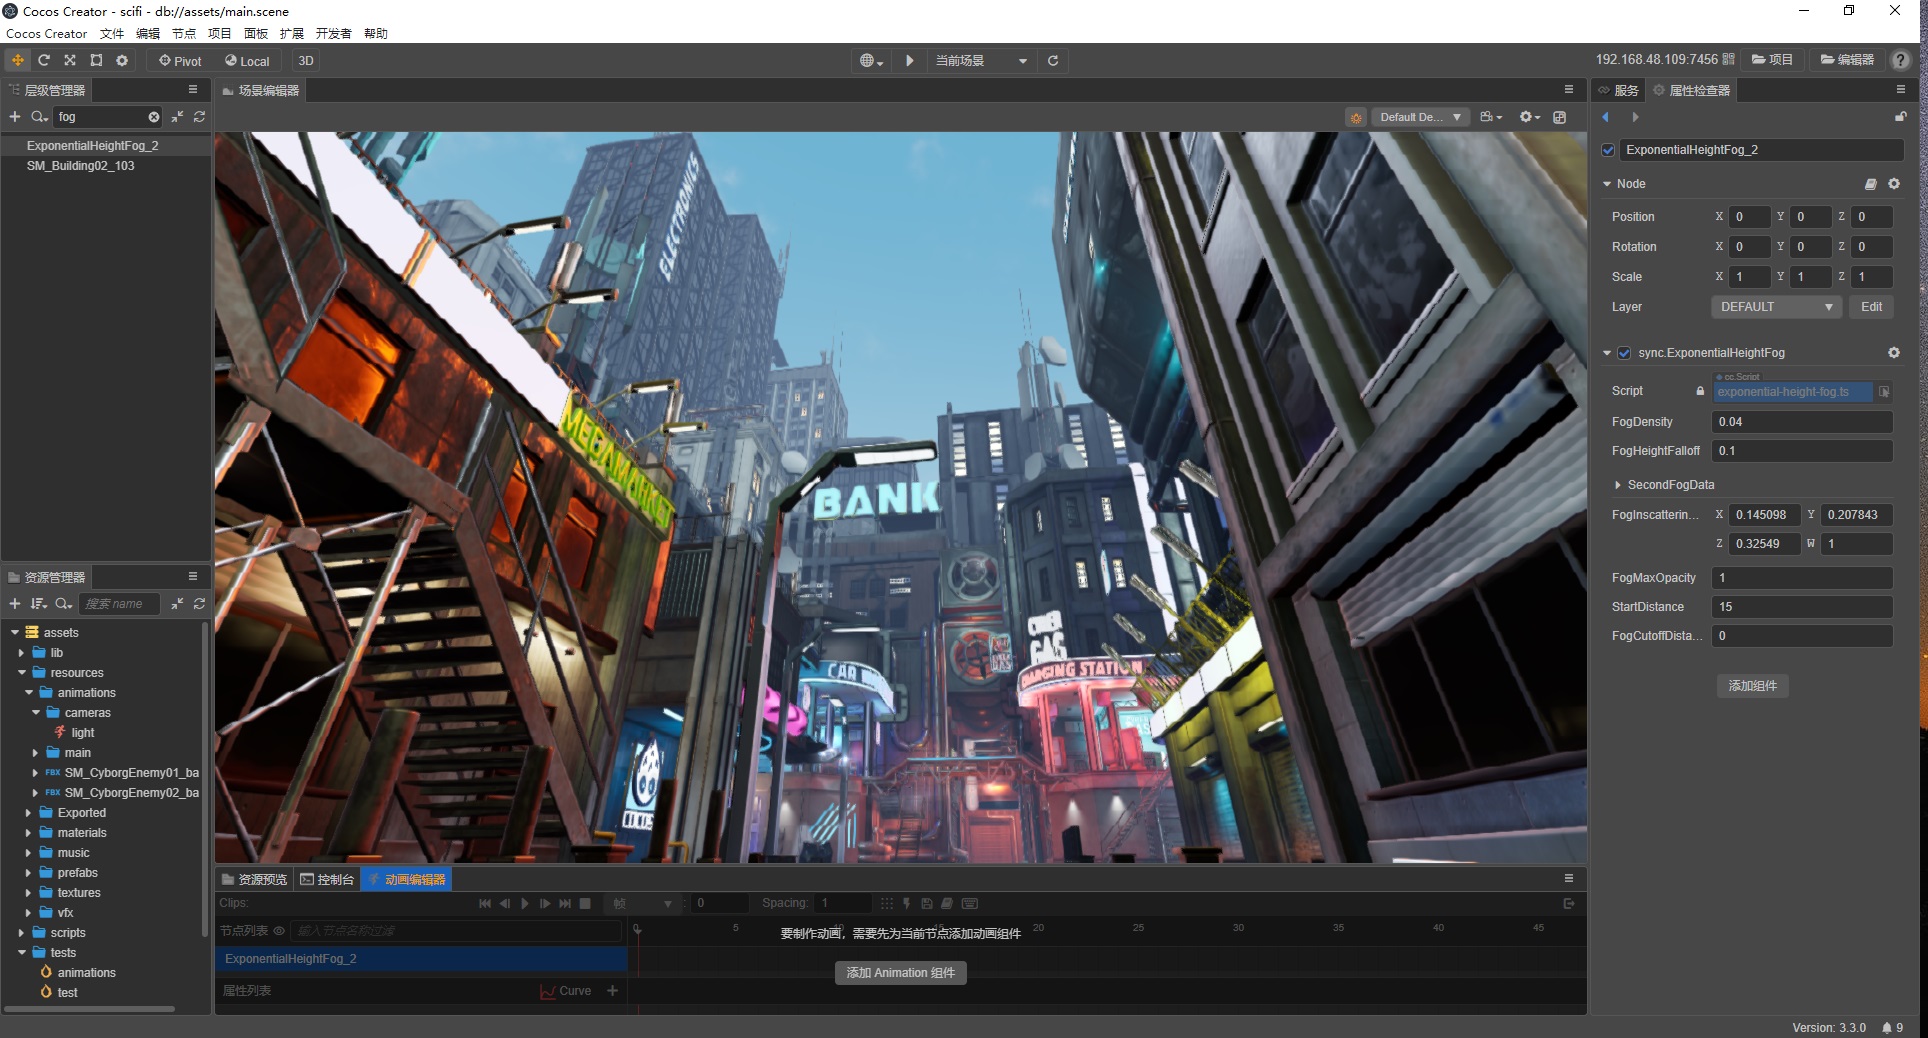Refresh the hierarchy panel

click(200, 117)
